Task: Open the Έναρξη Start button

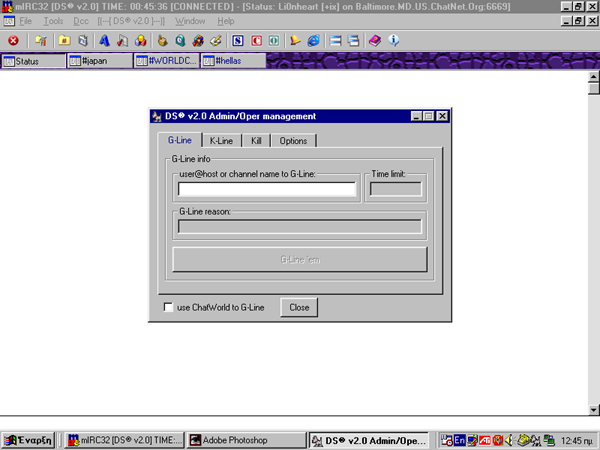Action: pos(29,440)
